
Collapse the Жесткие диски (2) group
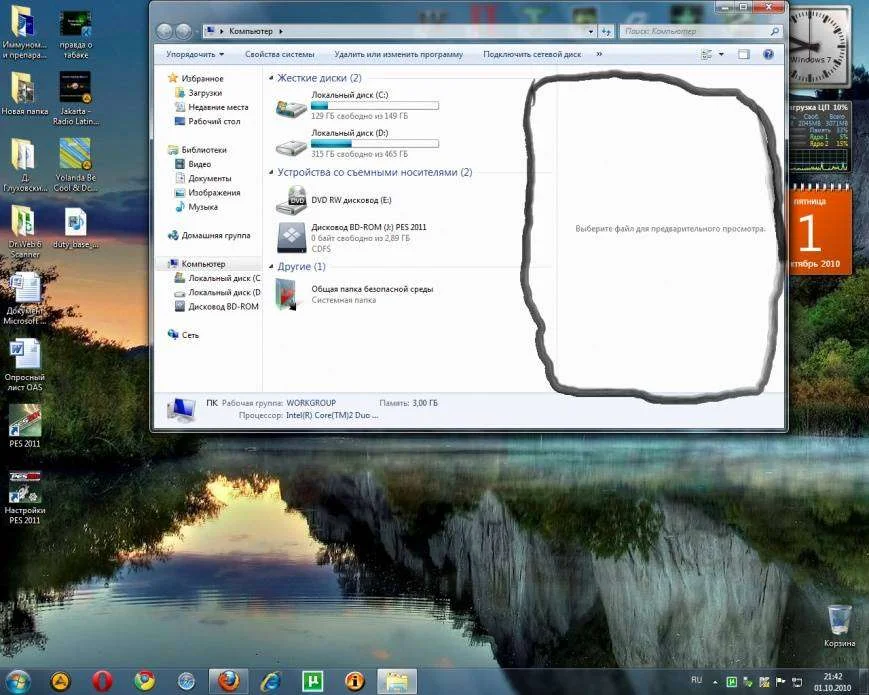click(270, 78)
